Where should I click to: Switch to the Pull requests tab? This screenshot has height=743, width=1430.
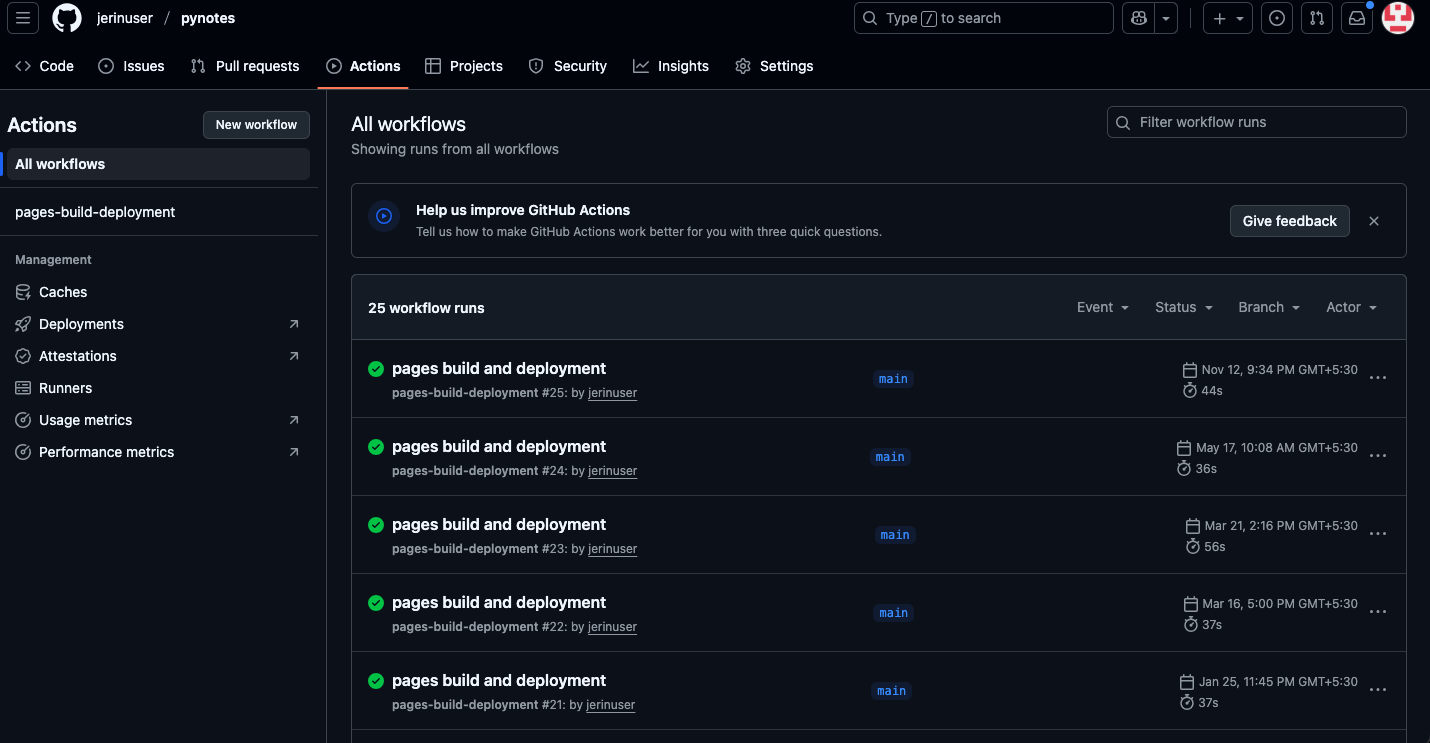pyautogui.click(x=245, y=66)
